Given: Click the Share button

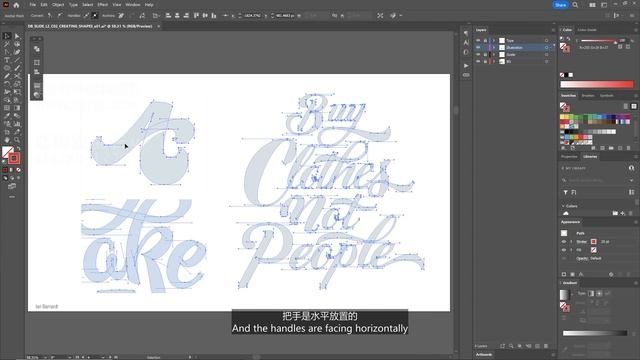Looking at the screenshot, I should point(560,5).
